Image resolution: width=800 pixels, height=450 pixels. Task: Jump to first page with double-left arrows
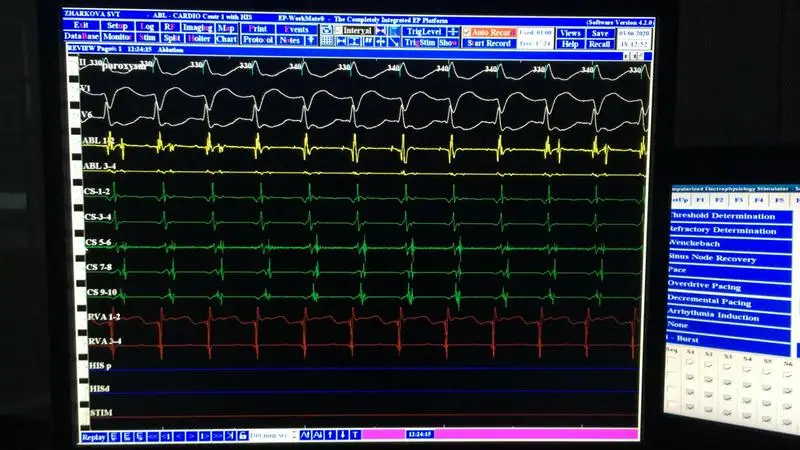point(153,435)
